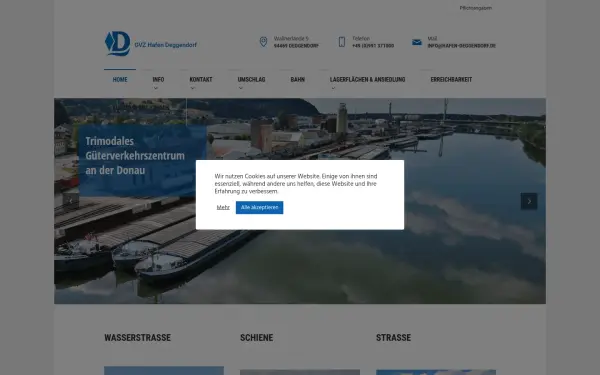Image resolution: width=600 pixels, height=375 pixels.
Task: Open the Erreichbarkeit menu item
Action: point(451,80)
